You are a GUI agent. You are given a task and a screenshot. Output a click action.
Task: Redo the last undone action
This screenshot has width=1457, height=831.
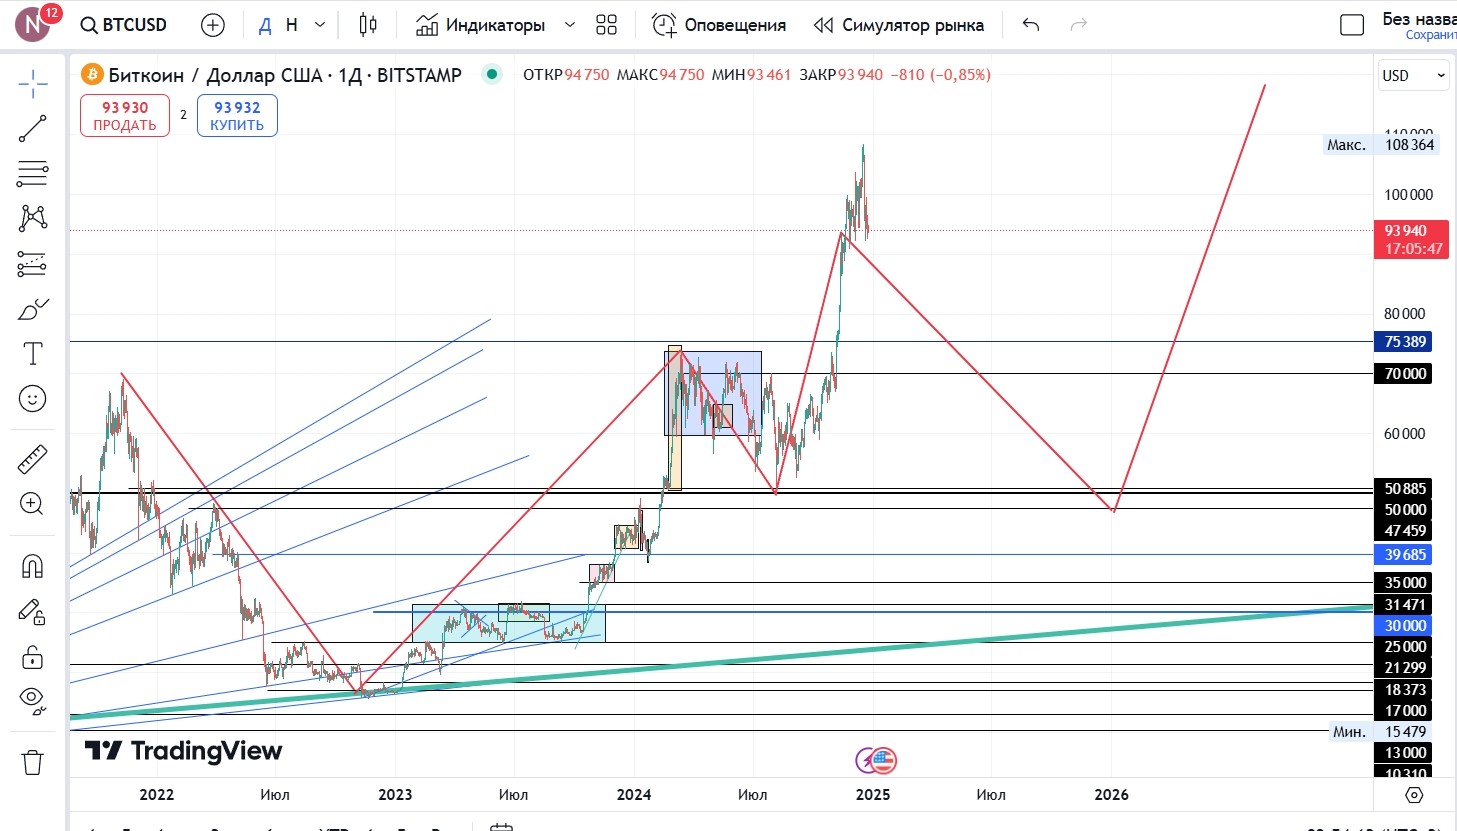click(x=1079, y=25)
